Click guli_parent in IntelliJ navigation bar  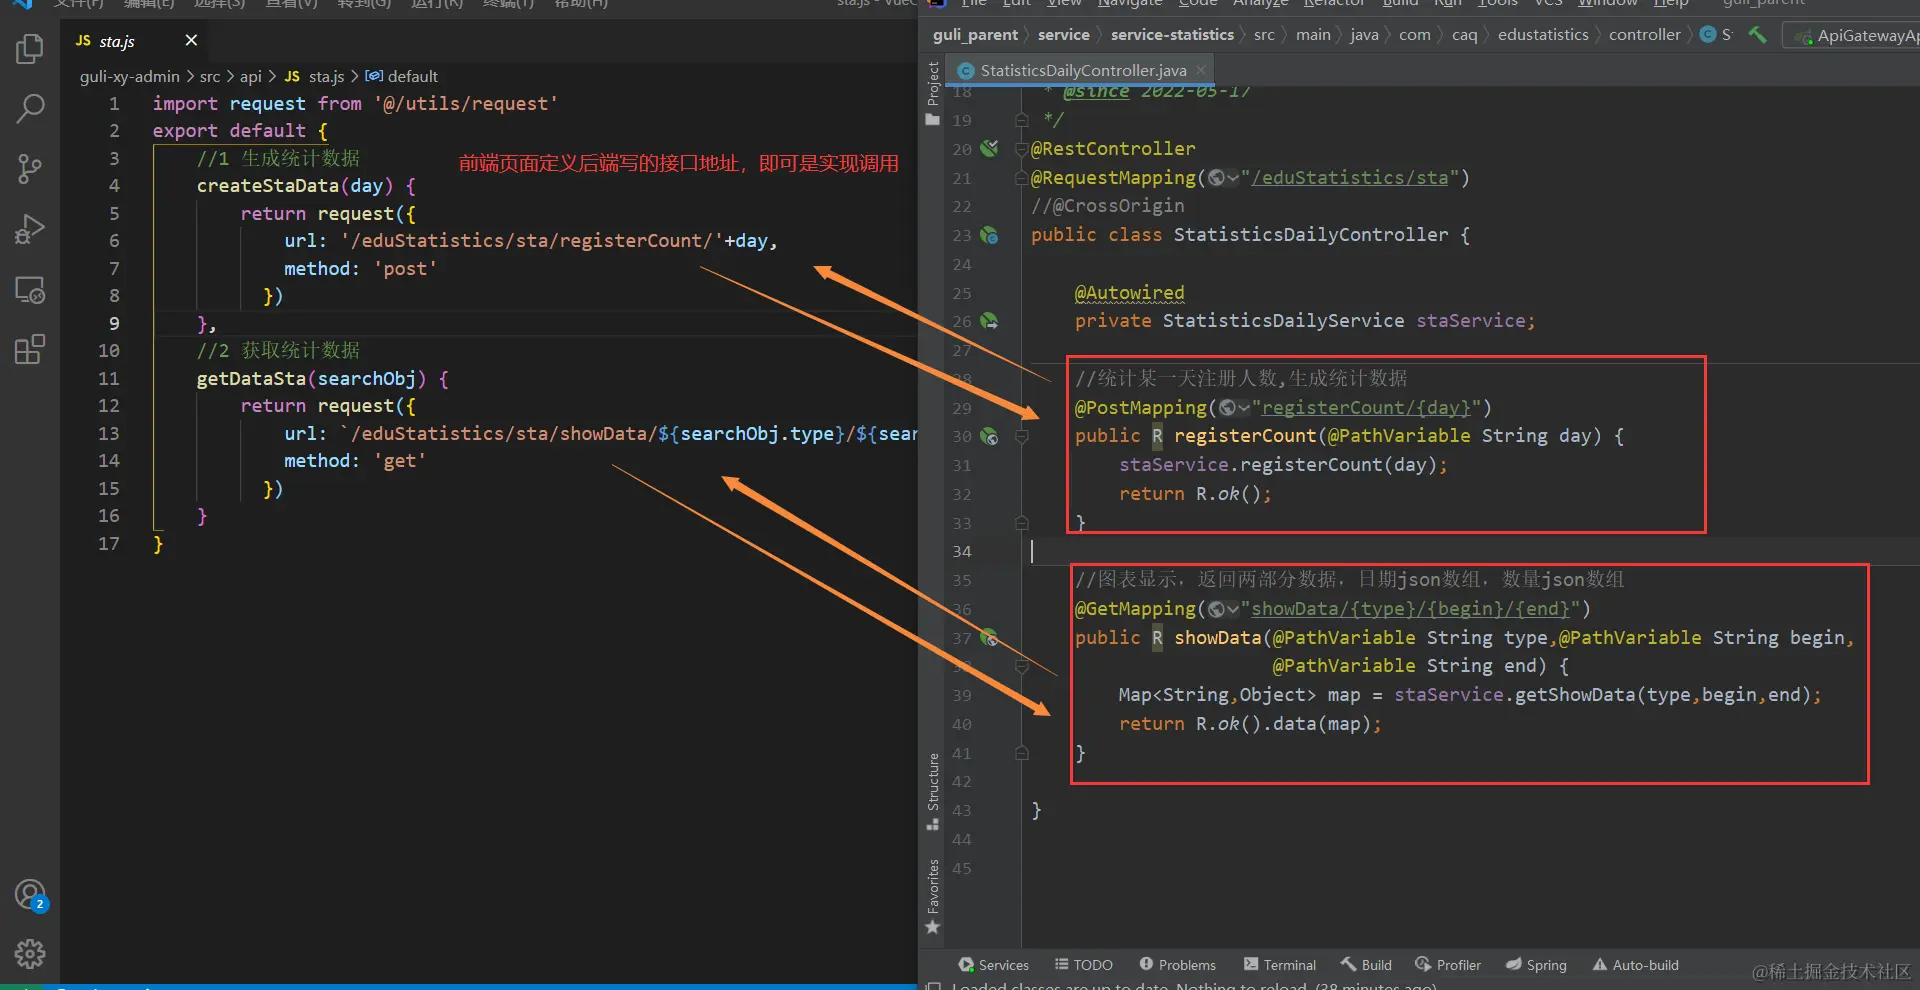(x=975, y=35)
